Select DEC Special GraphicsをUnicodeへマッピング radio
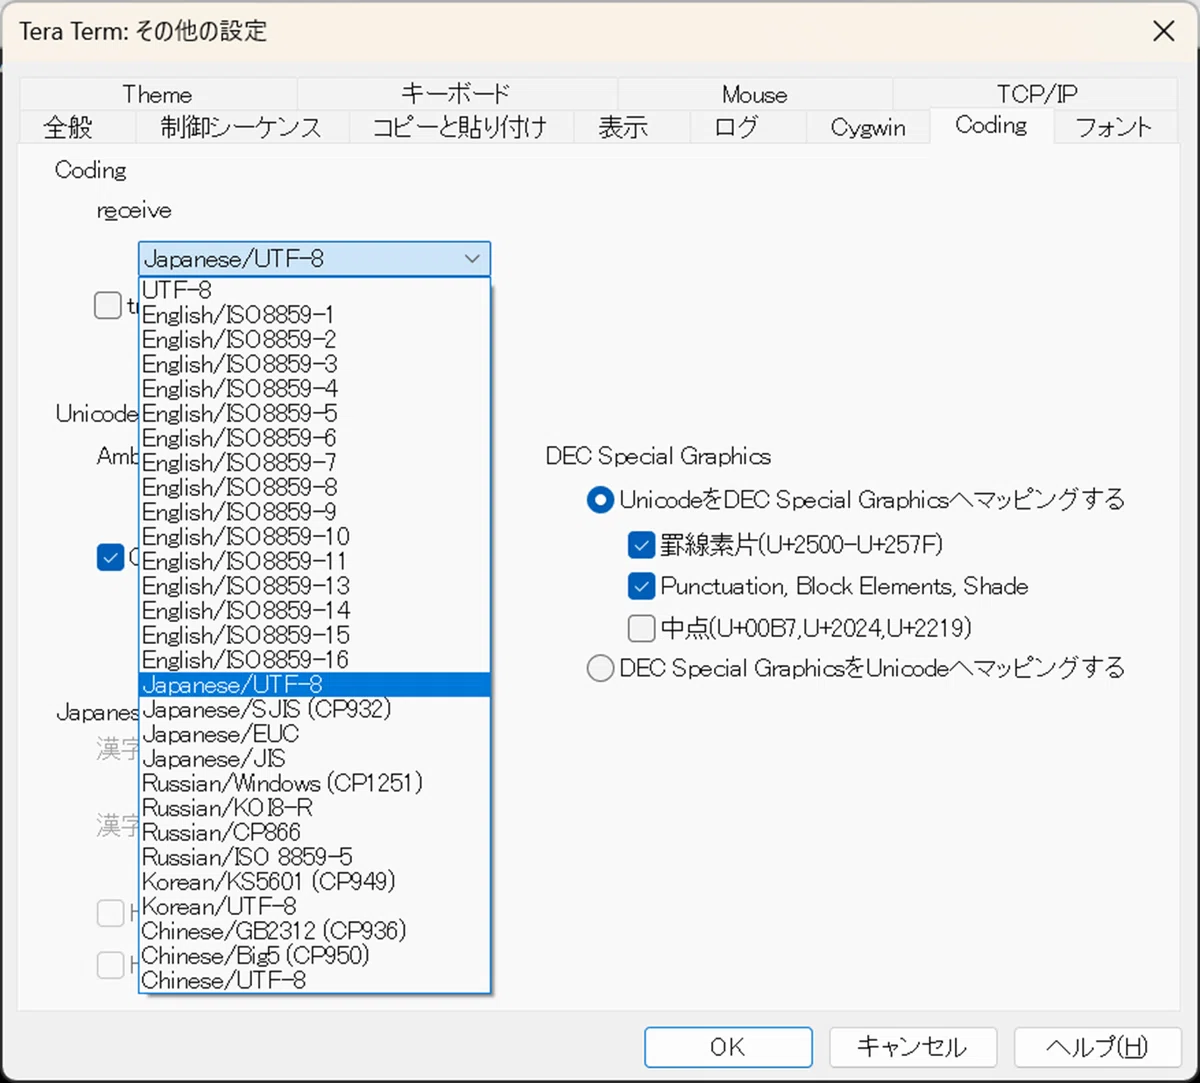 click(600, 668)
